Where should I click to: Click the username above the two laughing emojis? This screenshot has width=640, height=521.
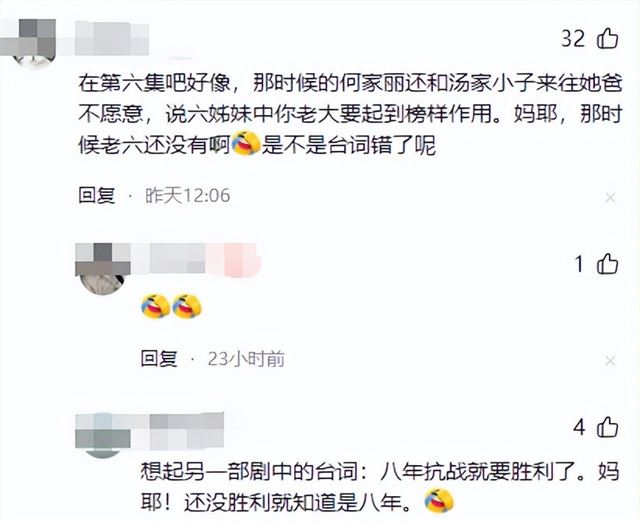coord(204,258)
